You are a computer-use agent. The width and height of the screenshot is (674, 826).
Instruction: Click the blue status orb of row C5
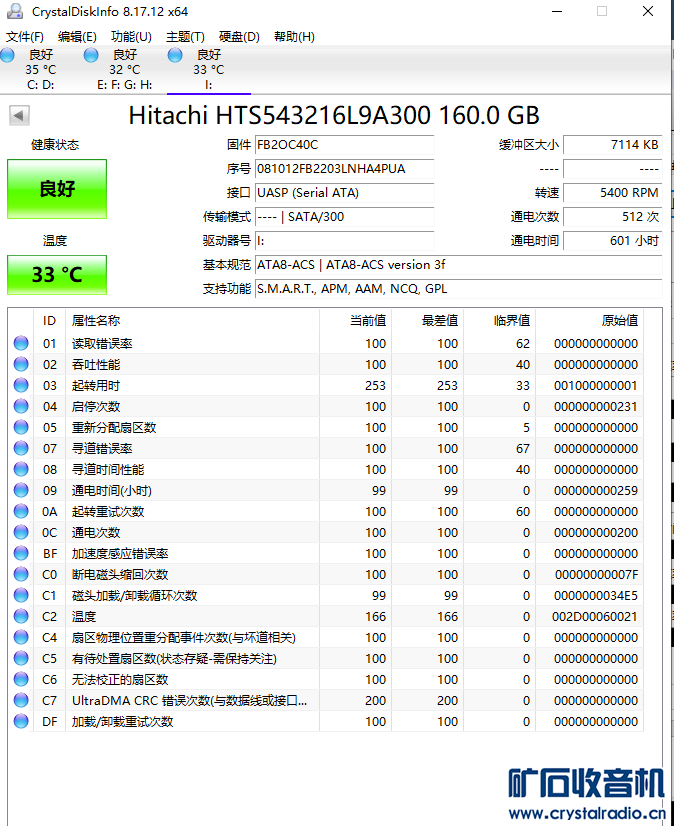click(x=21, y=658)
